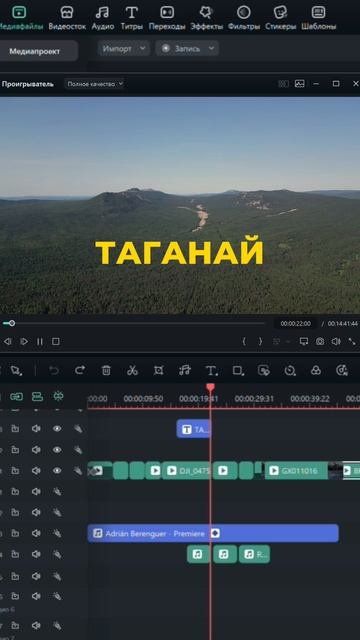Image resolution: width=360 pixels, height=640 pixels.
Task: Mute the DJI_0475 video track speaker
Action: click(x=36, y=471)
